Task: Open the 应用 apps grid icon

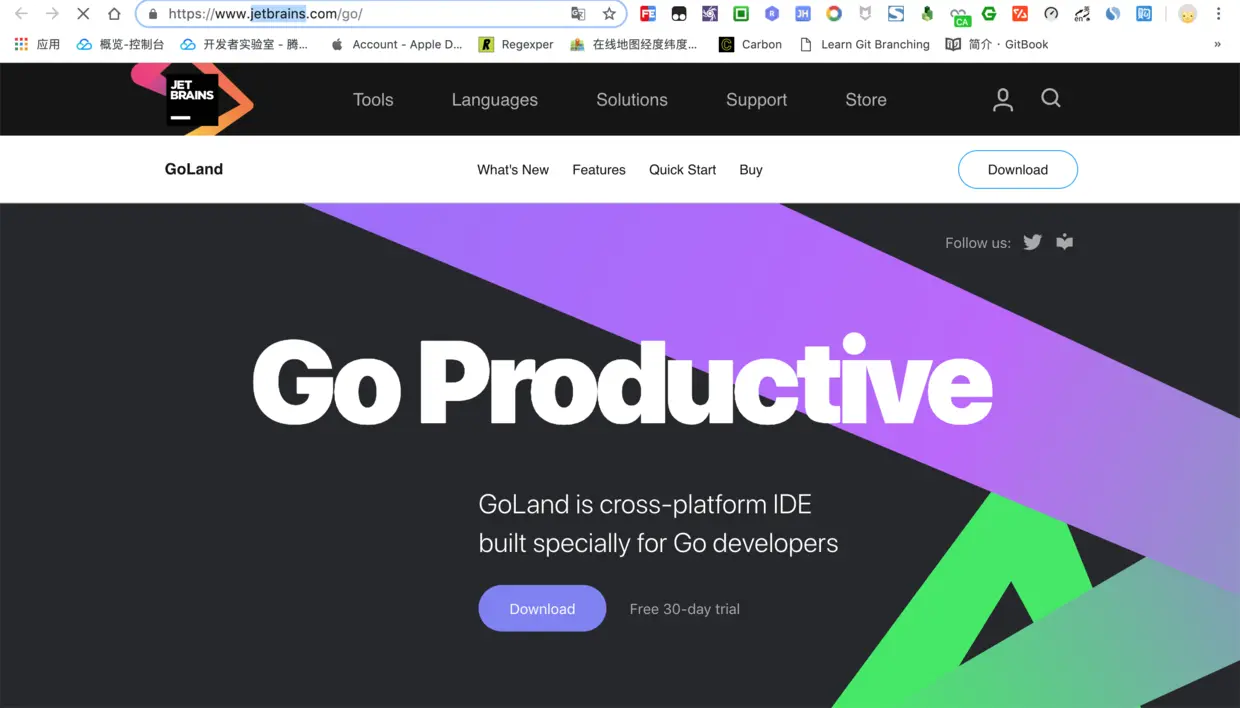Action: click(20, 44)
